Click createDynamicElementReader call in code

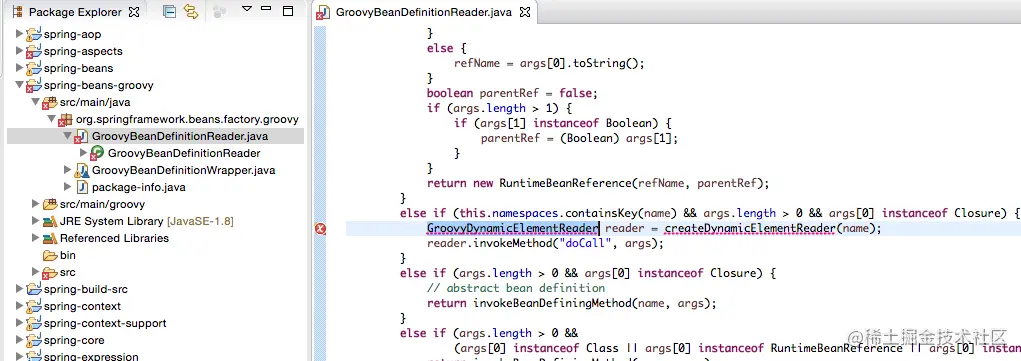pyautogui.click(x=749, y=228)
